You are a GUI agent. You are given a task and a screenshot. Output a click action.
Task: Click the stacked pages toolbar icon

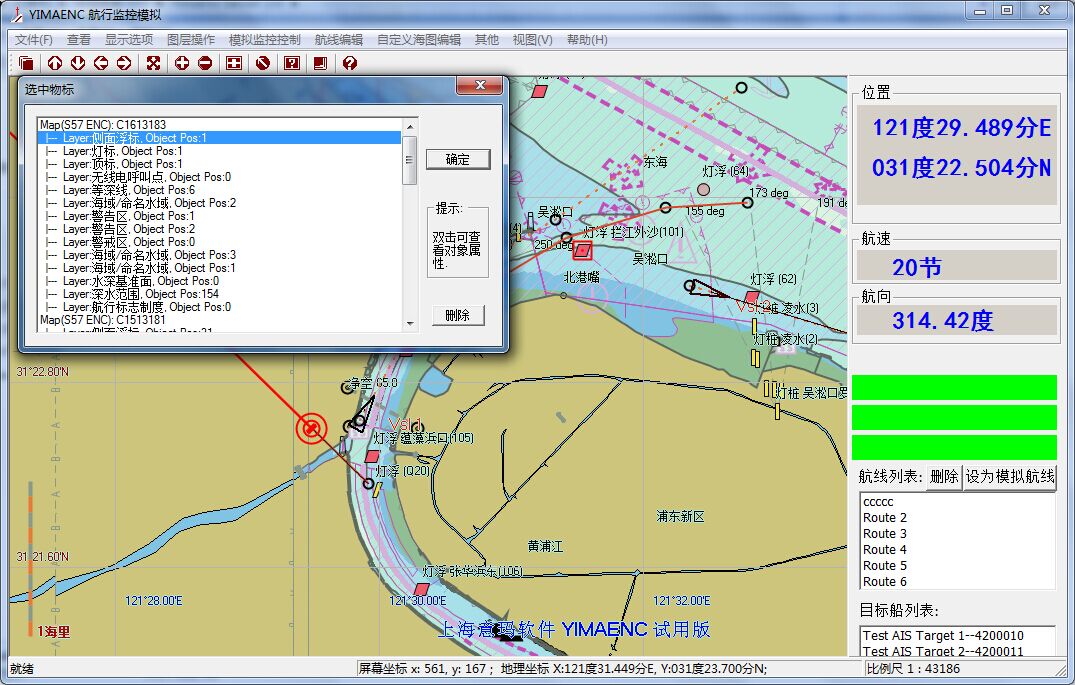click(x=26, y=63)
